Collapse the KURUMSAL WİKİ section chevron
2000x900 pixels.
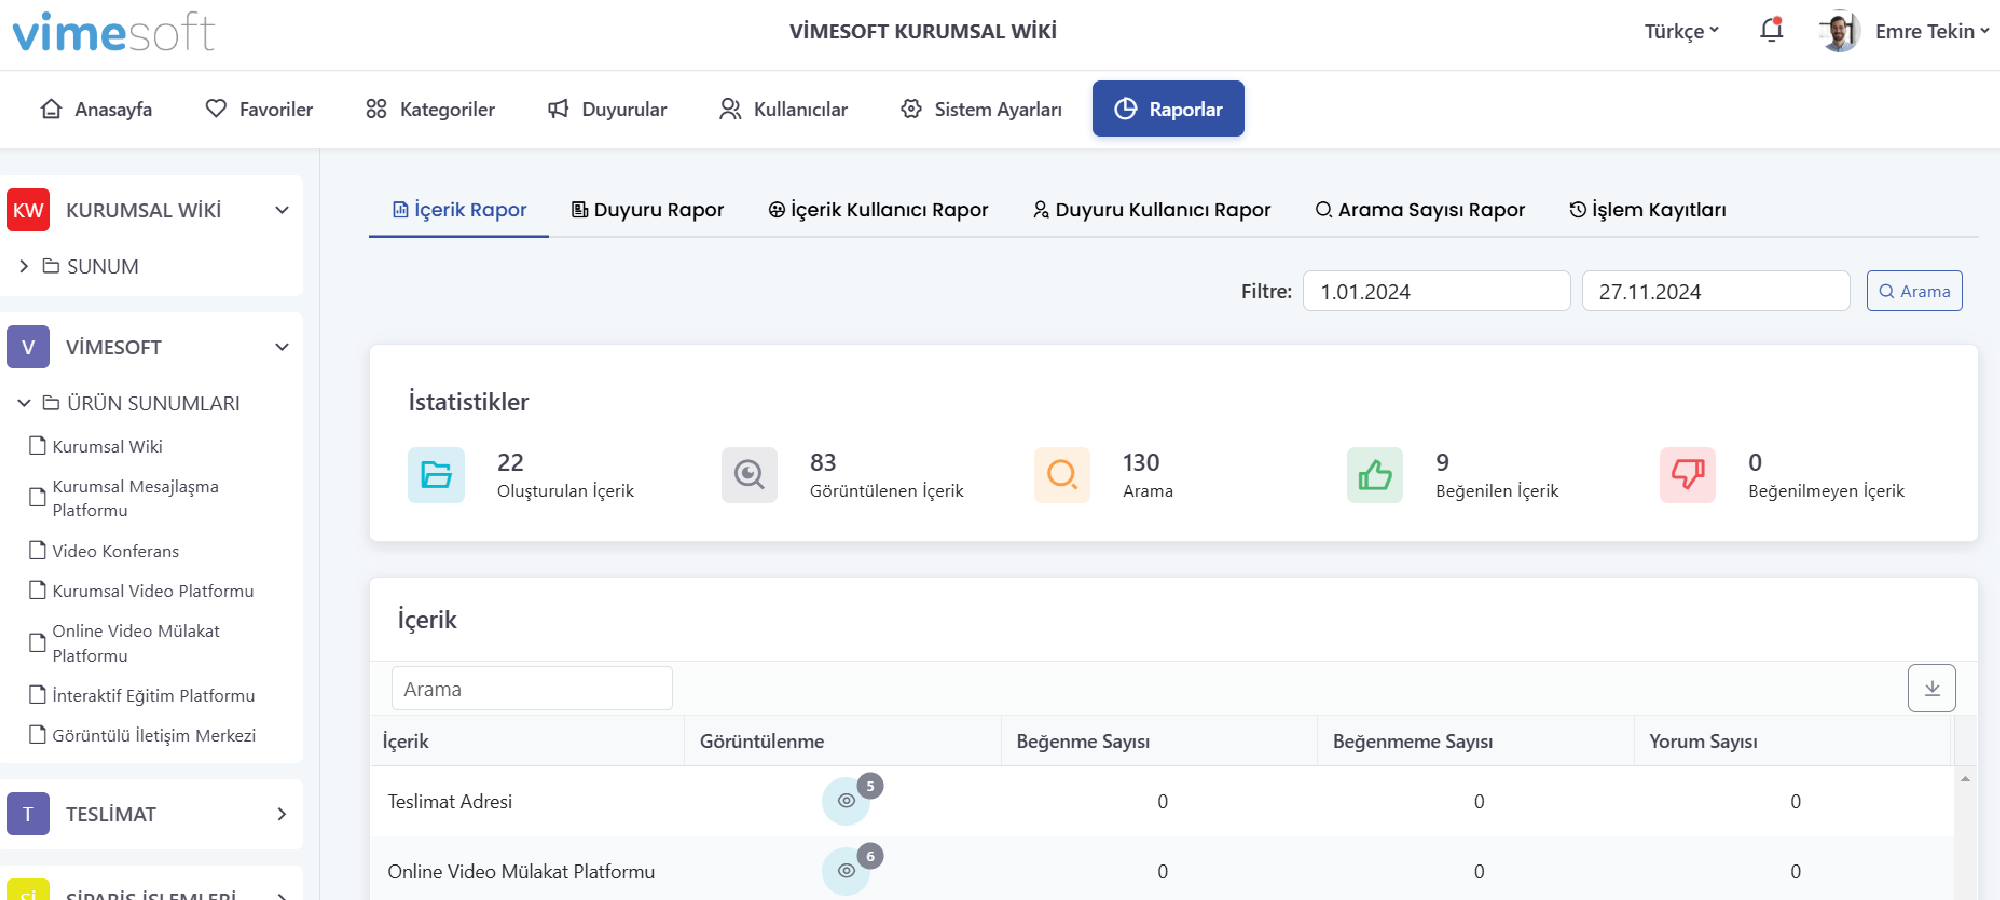click(282, 210)
